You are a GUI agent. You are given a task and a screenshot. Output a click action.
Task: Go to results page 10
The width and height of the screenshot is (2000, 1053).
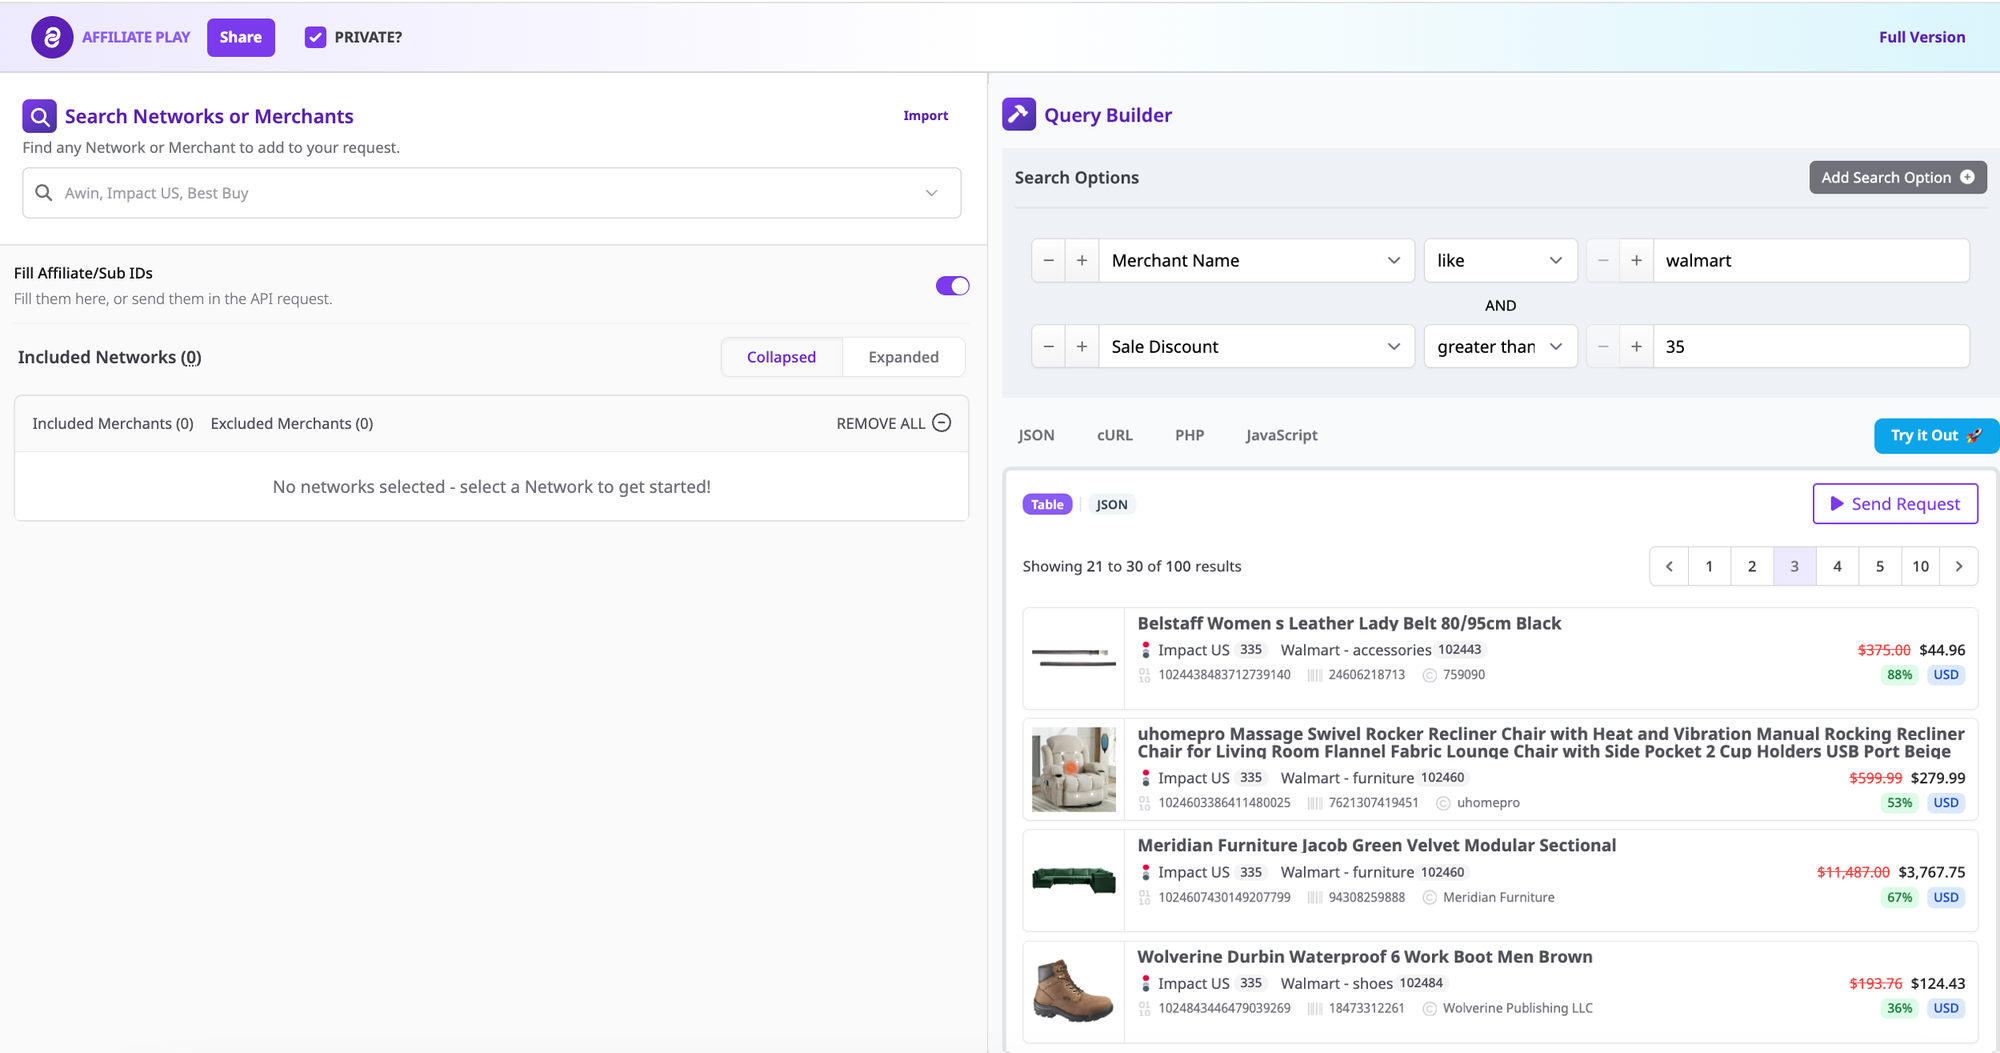coord(1921,566)
